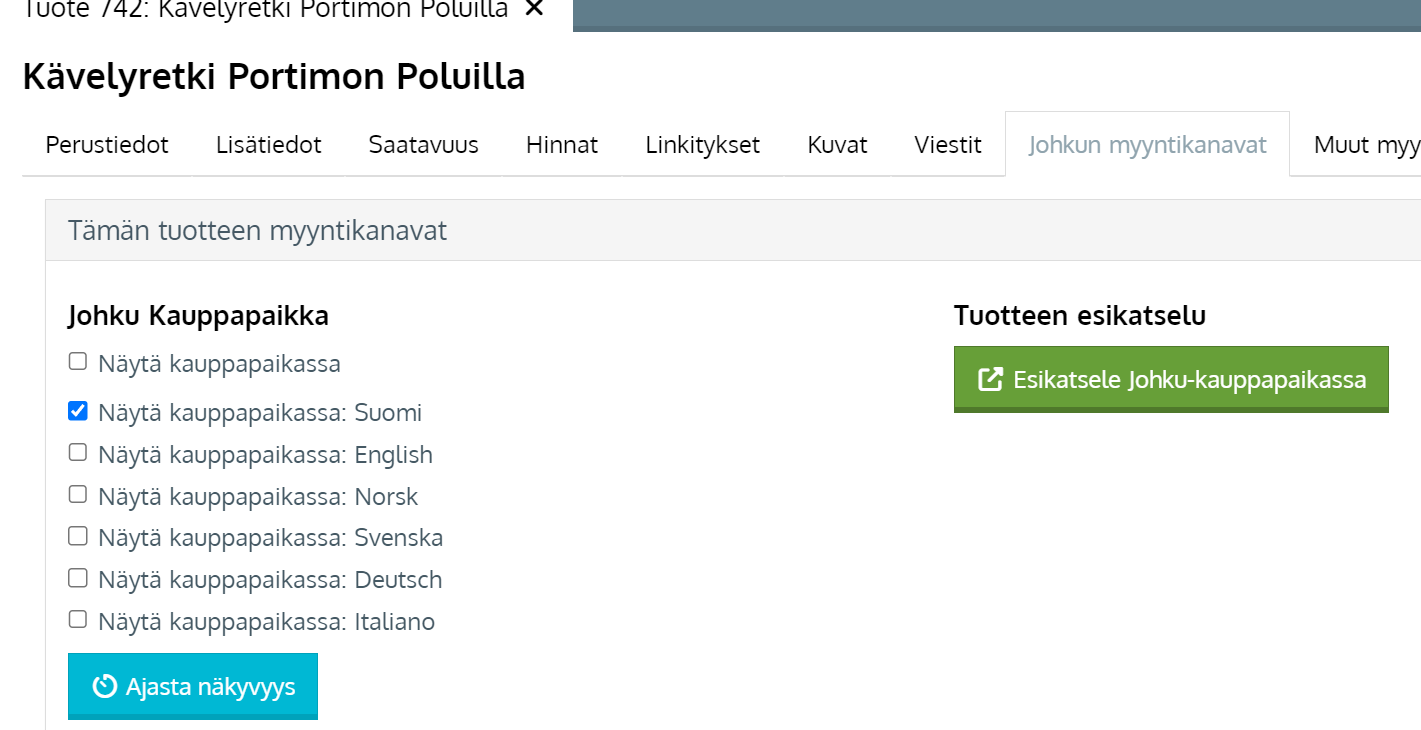Switch to the Viestit tab

947,145
